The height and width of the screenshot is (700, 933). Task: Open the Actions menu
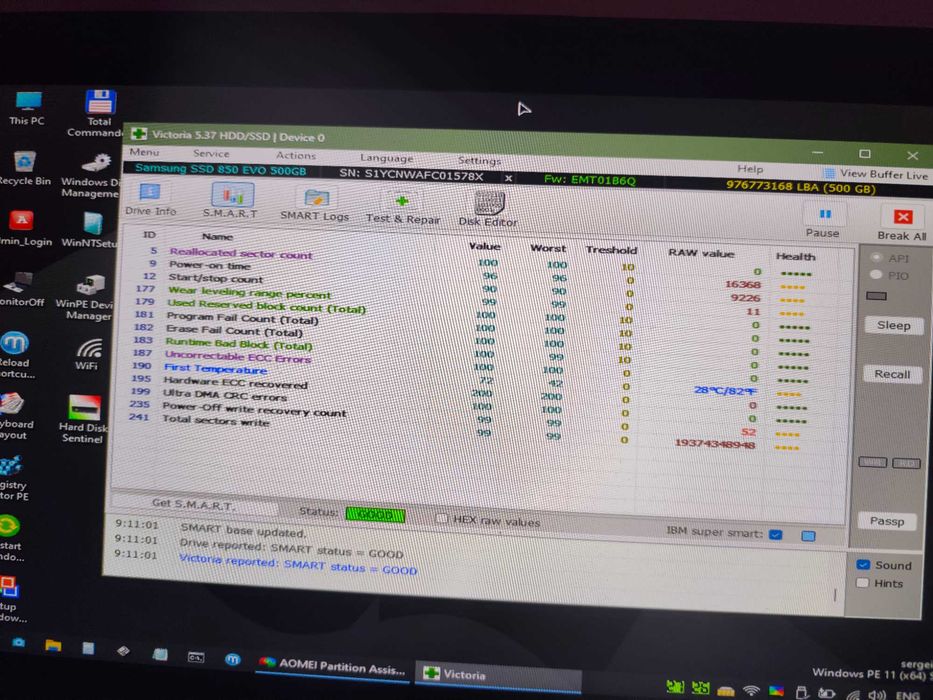click(x=296, y=156)
